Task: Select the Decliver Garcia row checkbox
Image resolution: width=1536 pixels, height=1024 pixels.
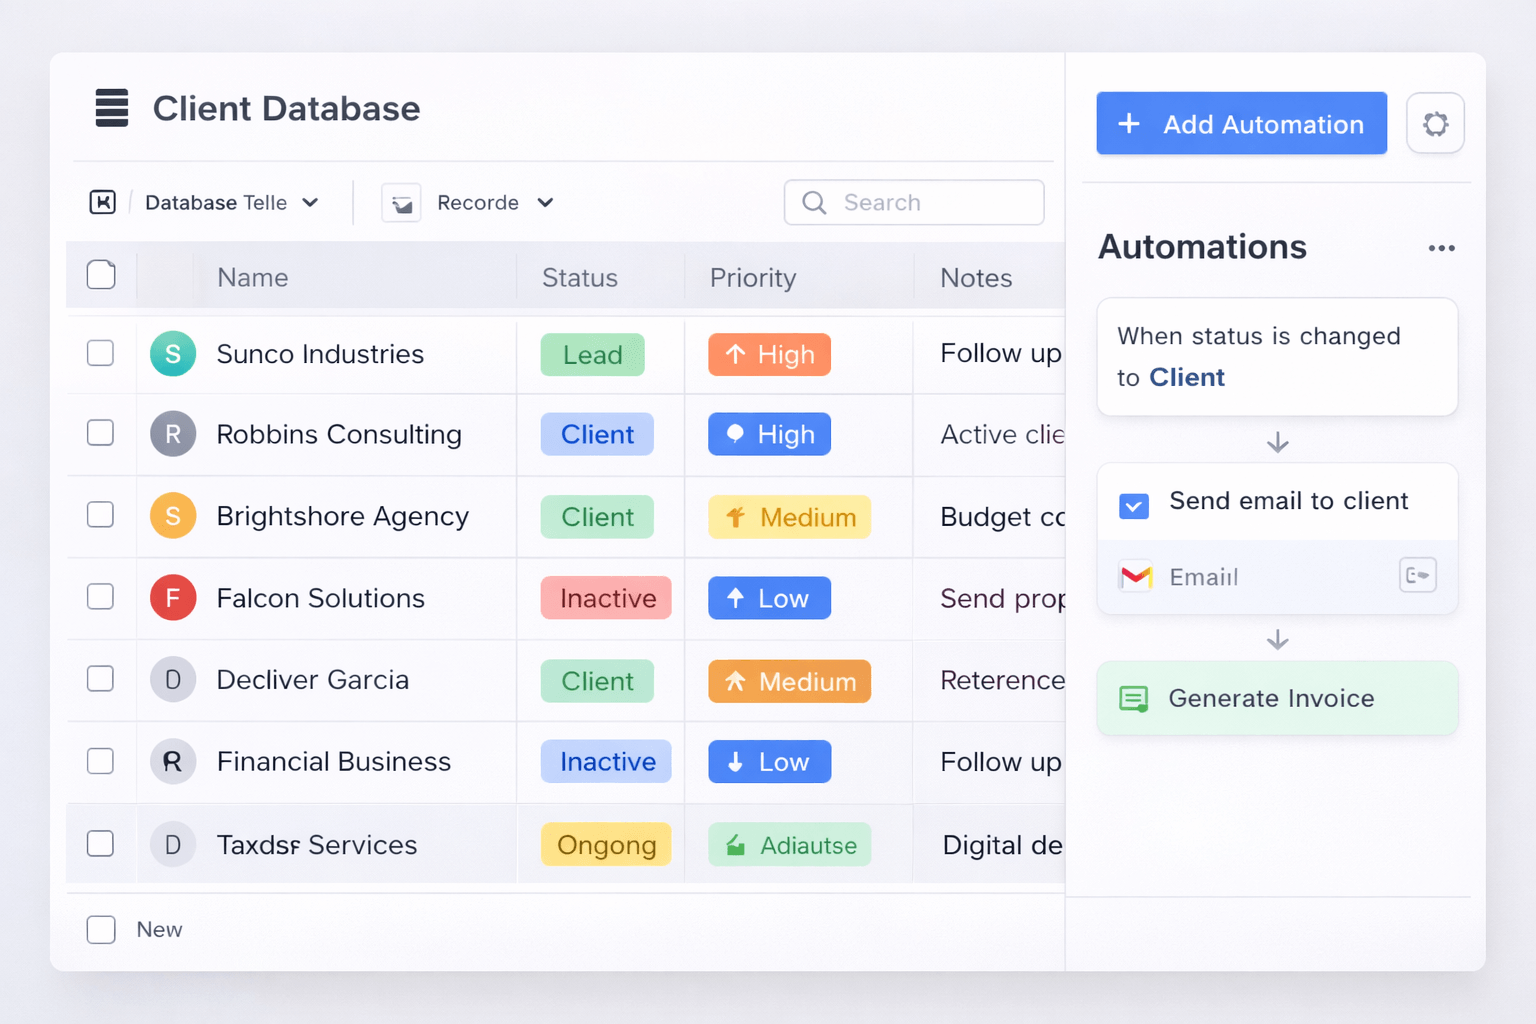Action: click(x=100, y=679)
